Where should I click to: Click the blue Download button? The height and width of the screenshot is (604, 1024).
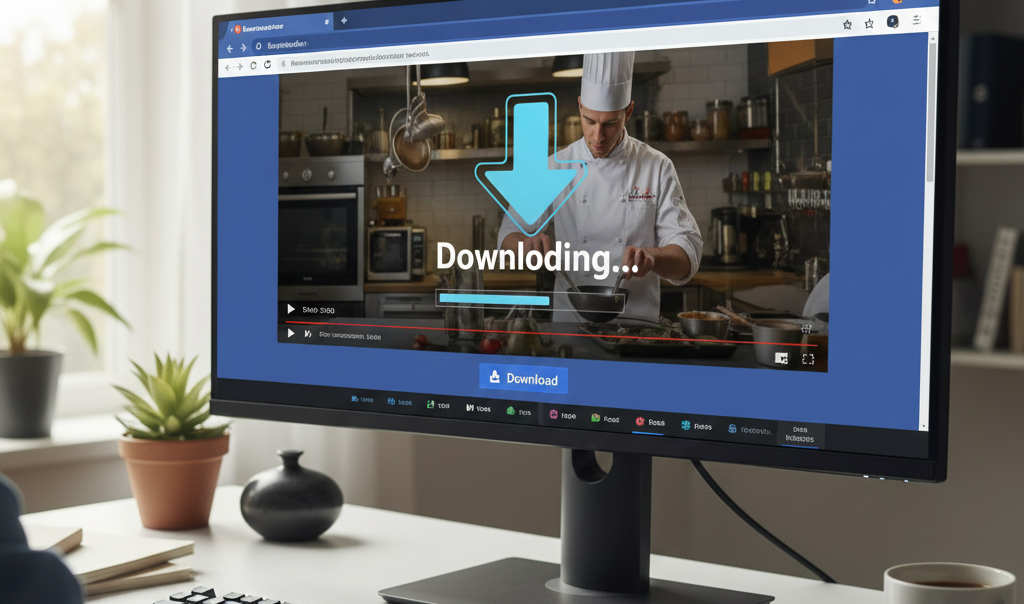(523, 379)
